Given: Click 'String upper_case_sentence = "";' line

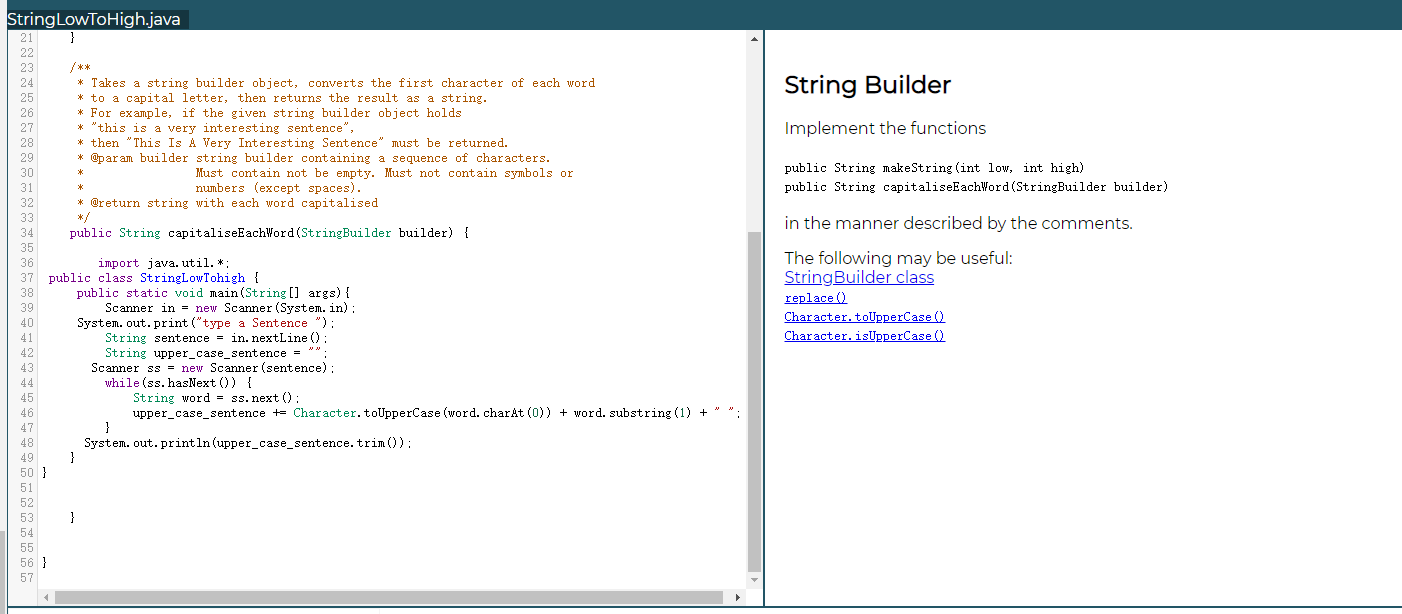Looking at the screenshot, I should tap(217, 353).
